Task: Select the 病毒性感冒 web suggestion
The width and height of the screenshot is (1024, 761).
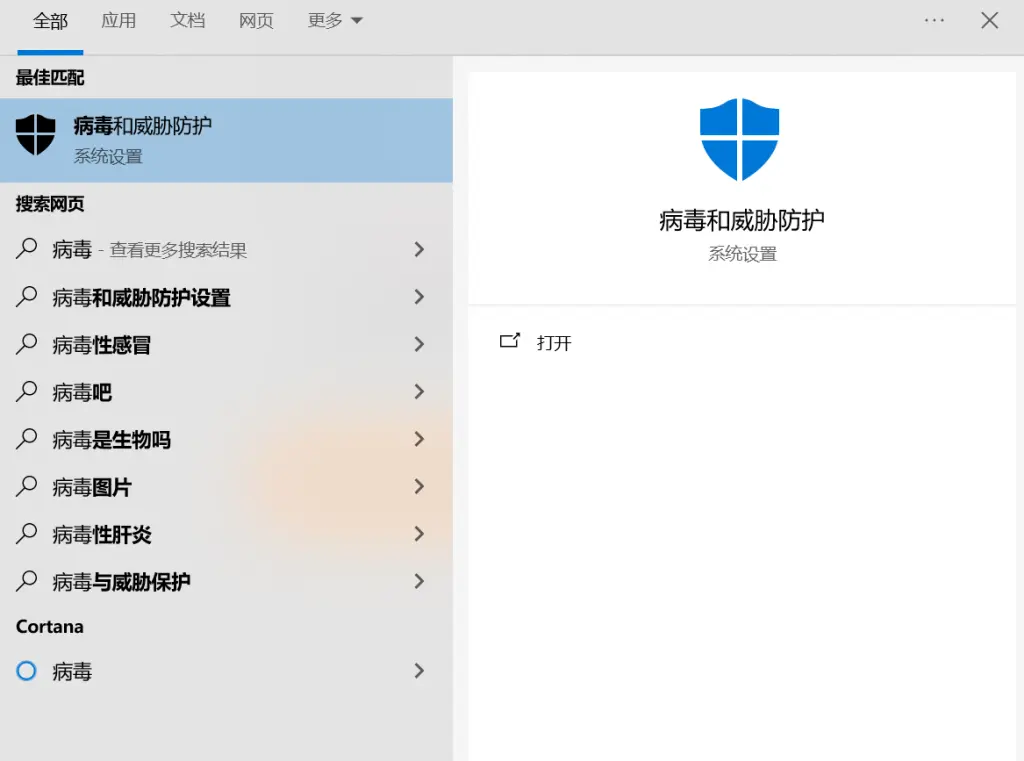Action: click(x=226, y=344)
